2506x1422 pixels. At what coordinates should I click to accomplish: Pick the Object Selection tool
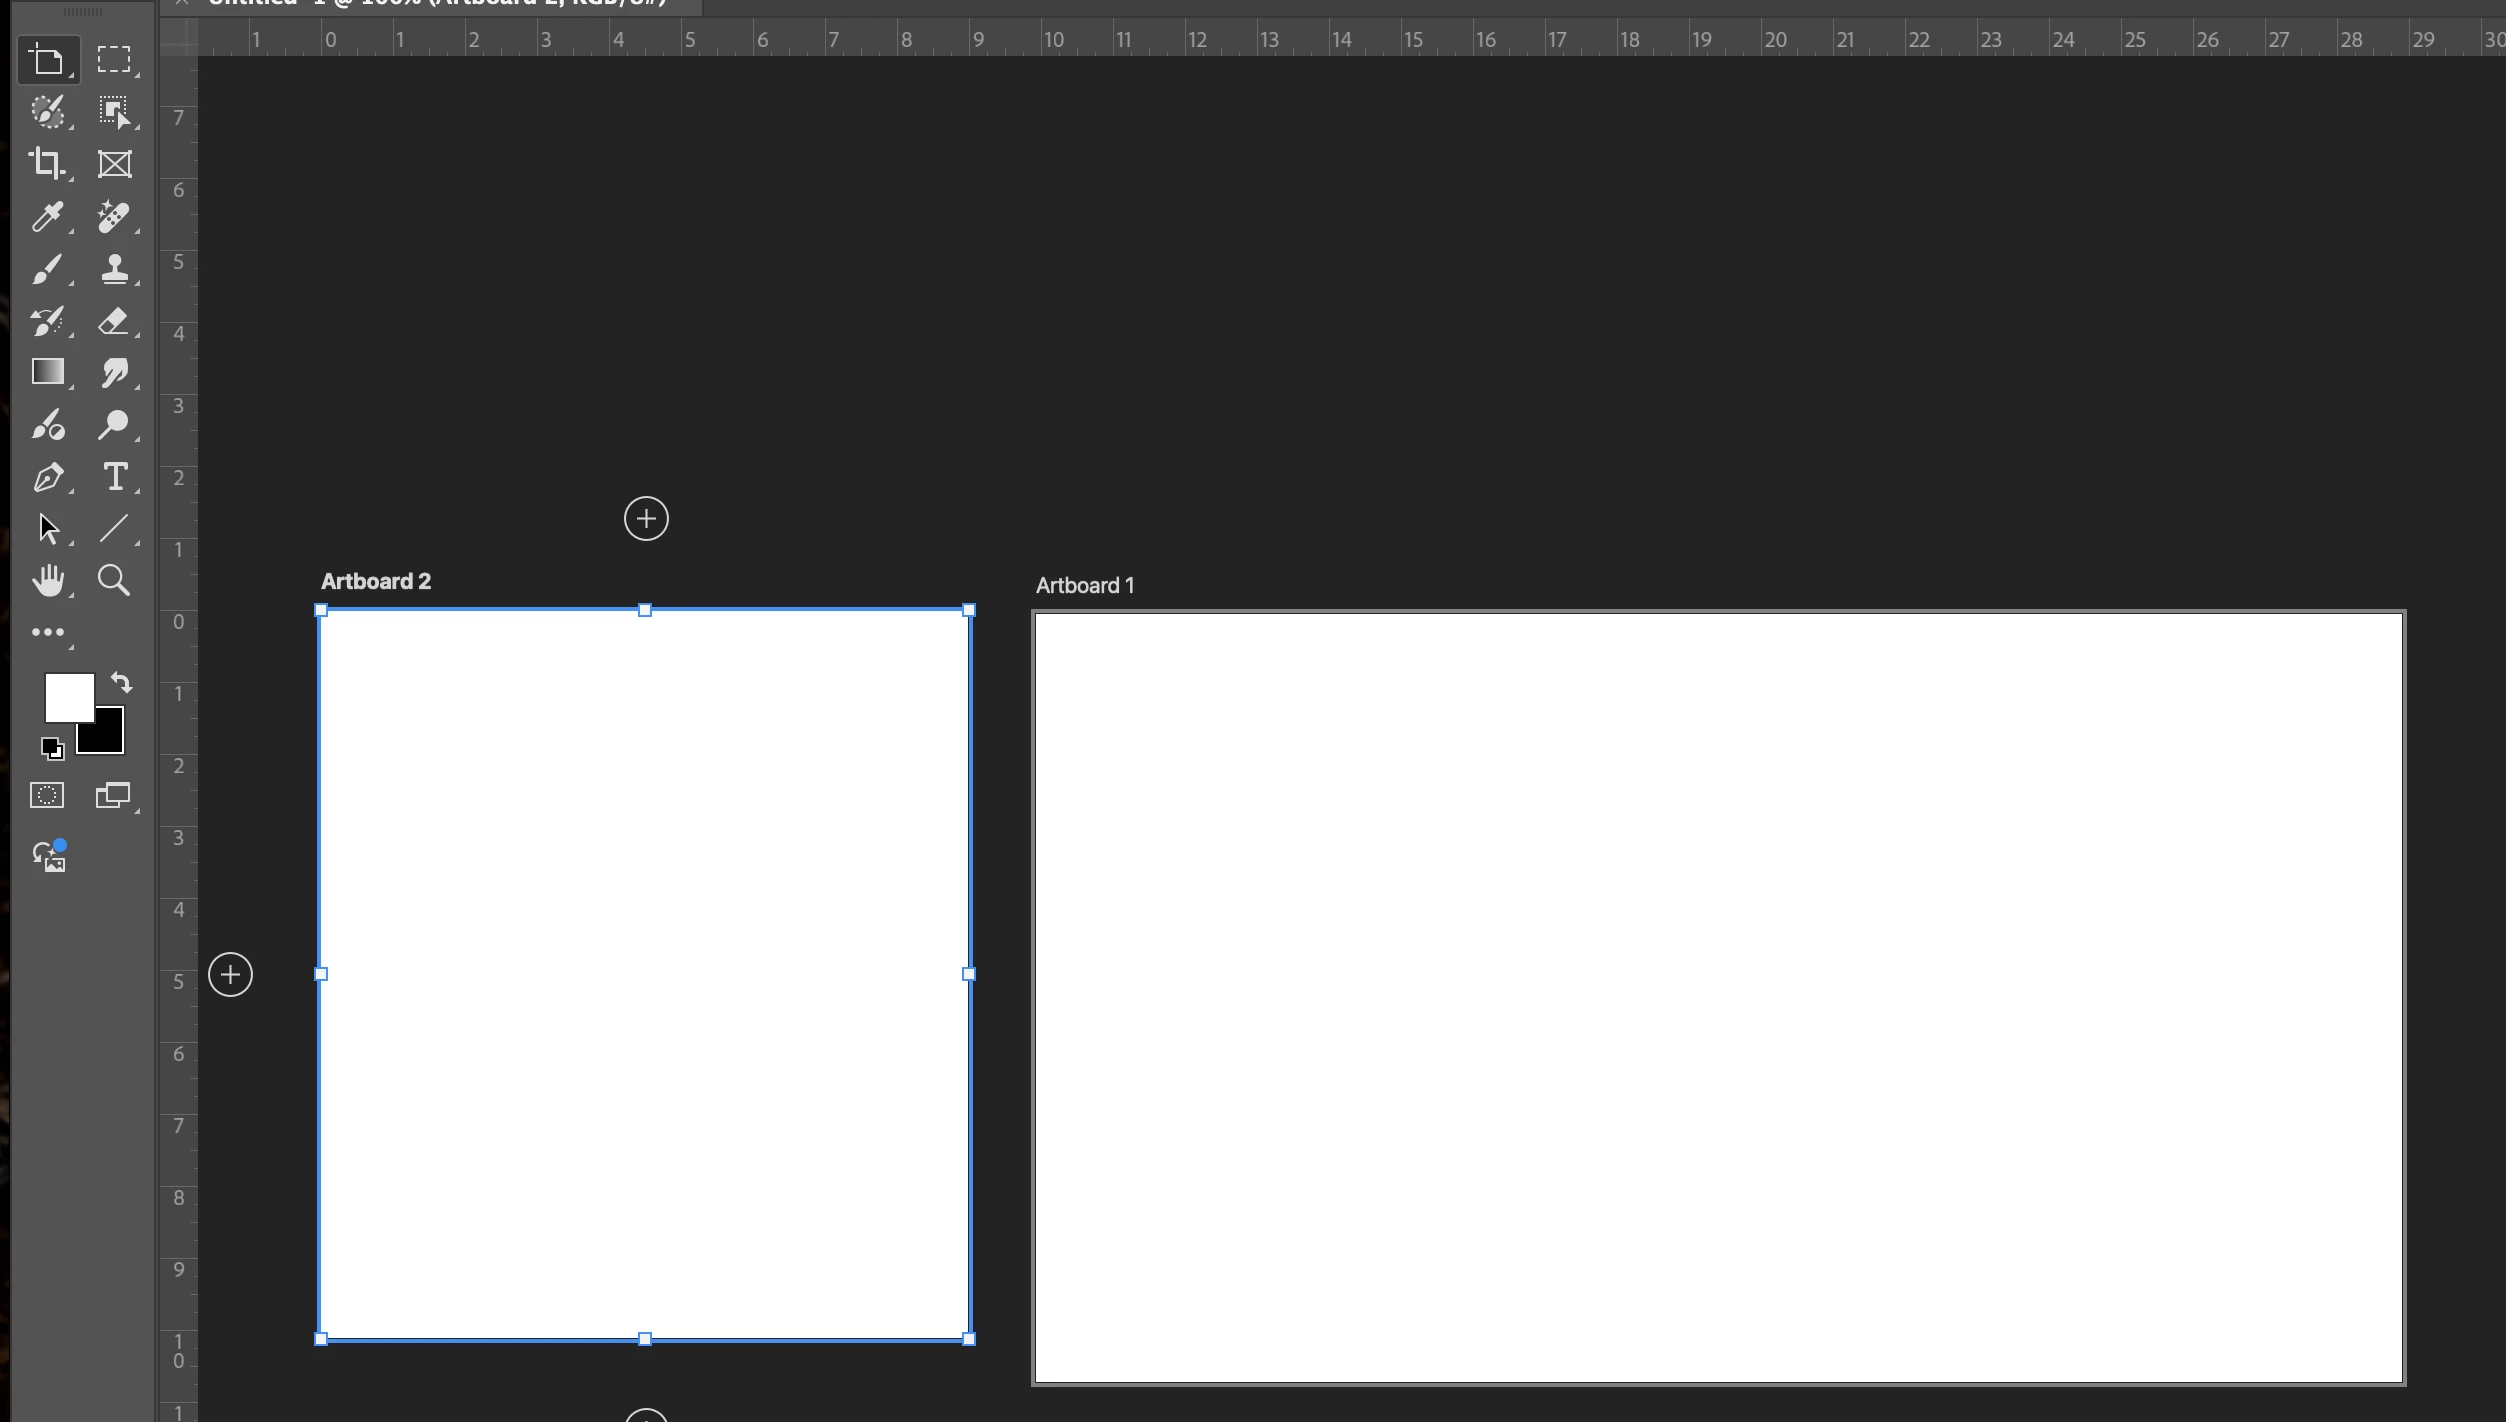[x=114, y=112]
